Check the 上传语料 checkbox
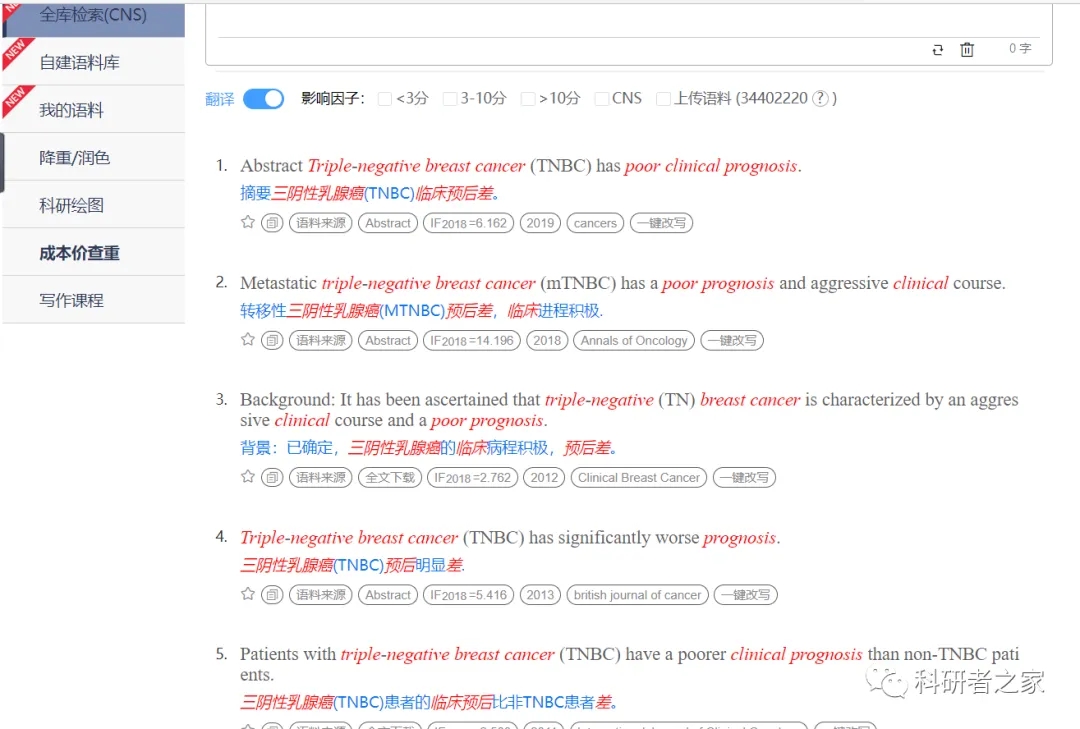 pos(663,99)
